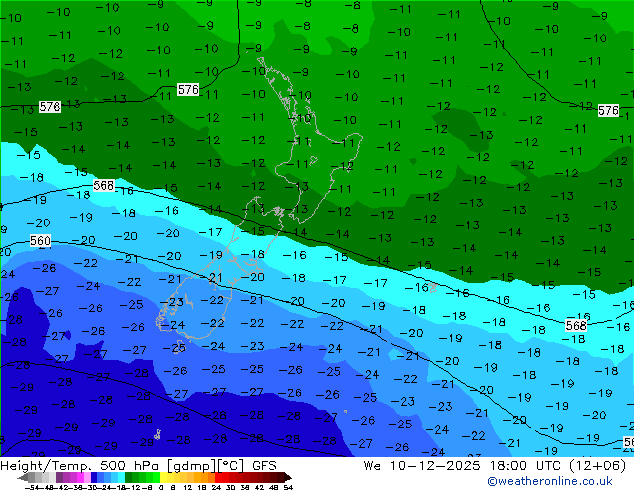Click the dark right arrow end of the legend

[288, 478]
